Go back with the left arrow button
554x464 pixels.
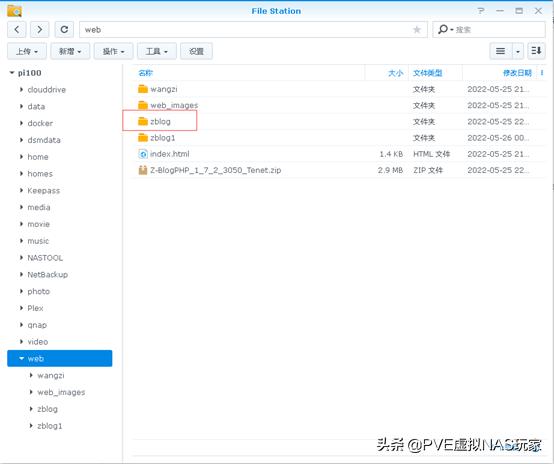pos(17,29)
